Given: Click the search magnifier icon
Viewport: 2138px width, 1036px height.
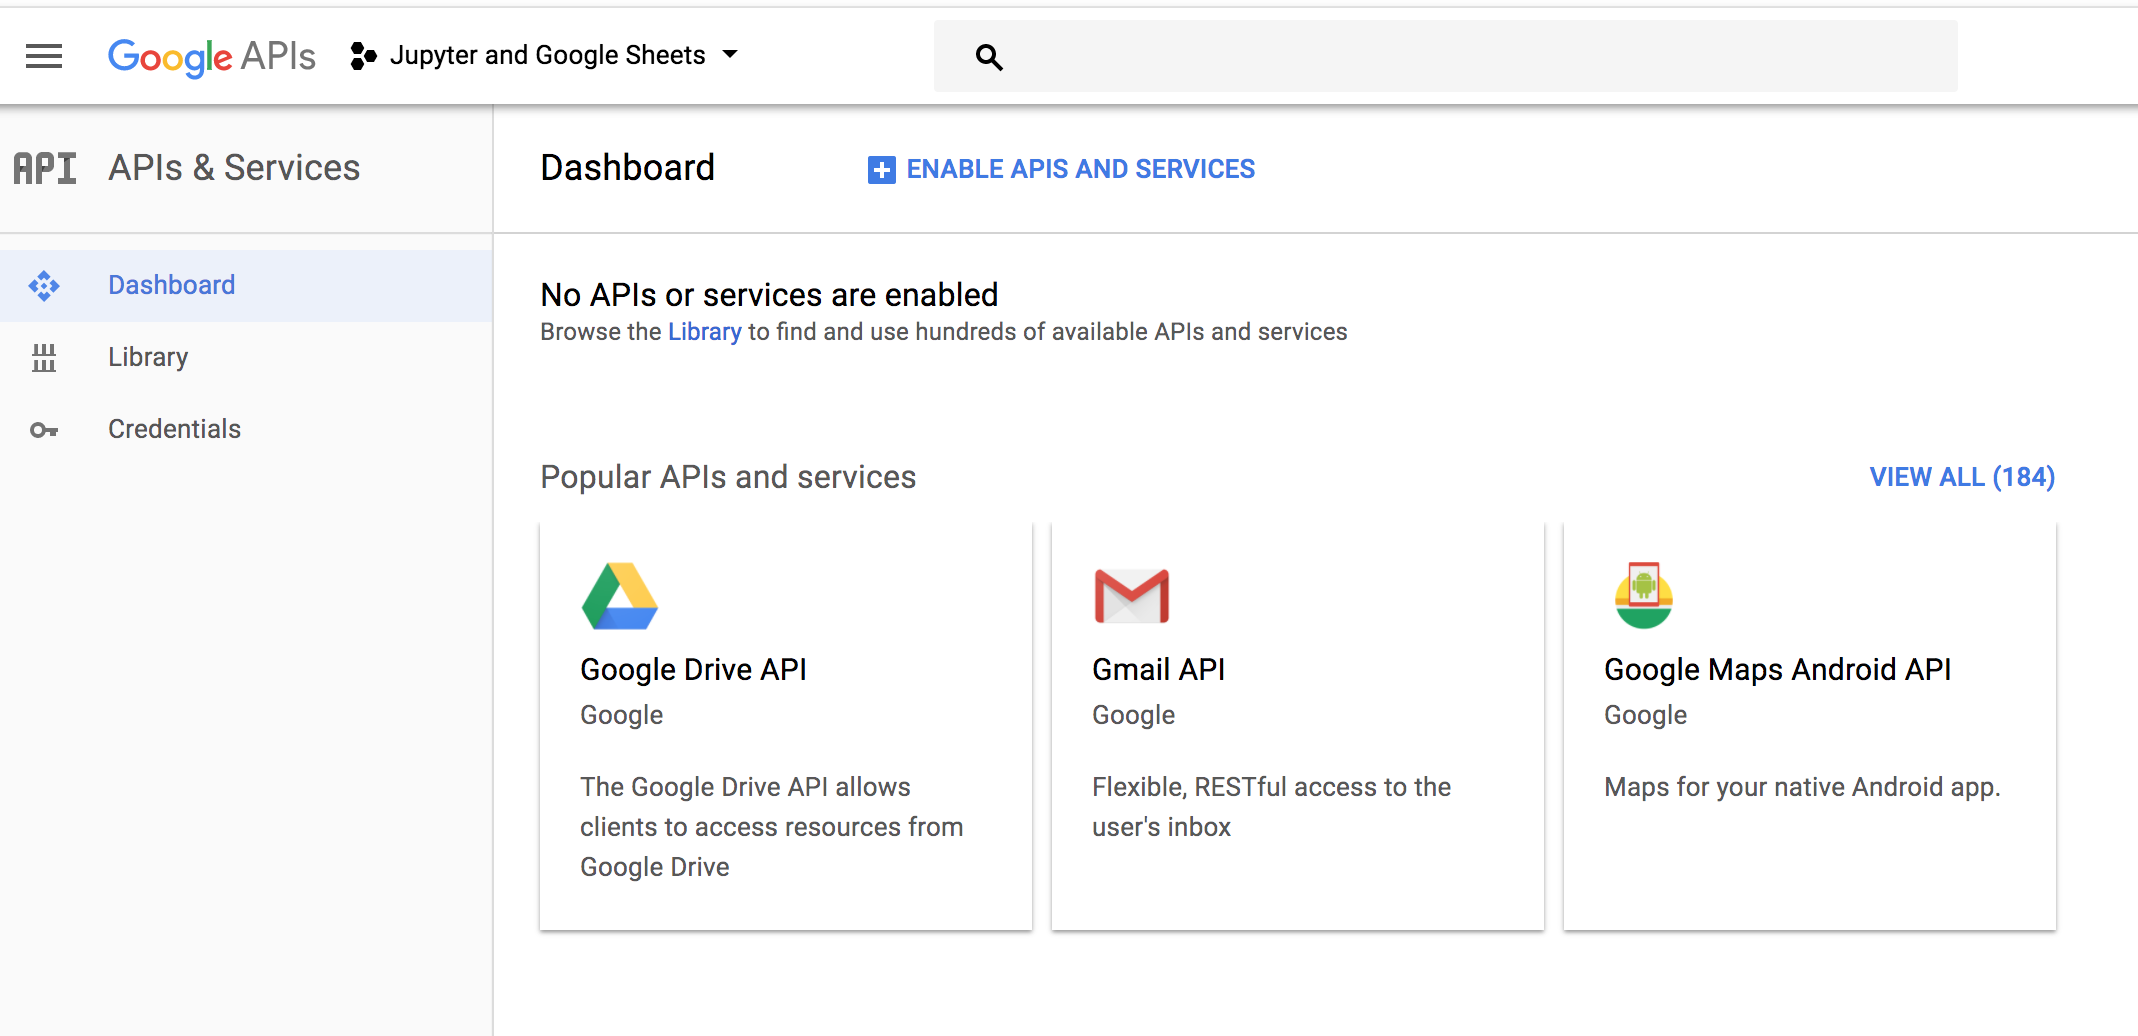Looking at the screenshot, I should pos(988,57).
